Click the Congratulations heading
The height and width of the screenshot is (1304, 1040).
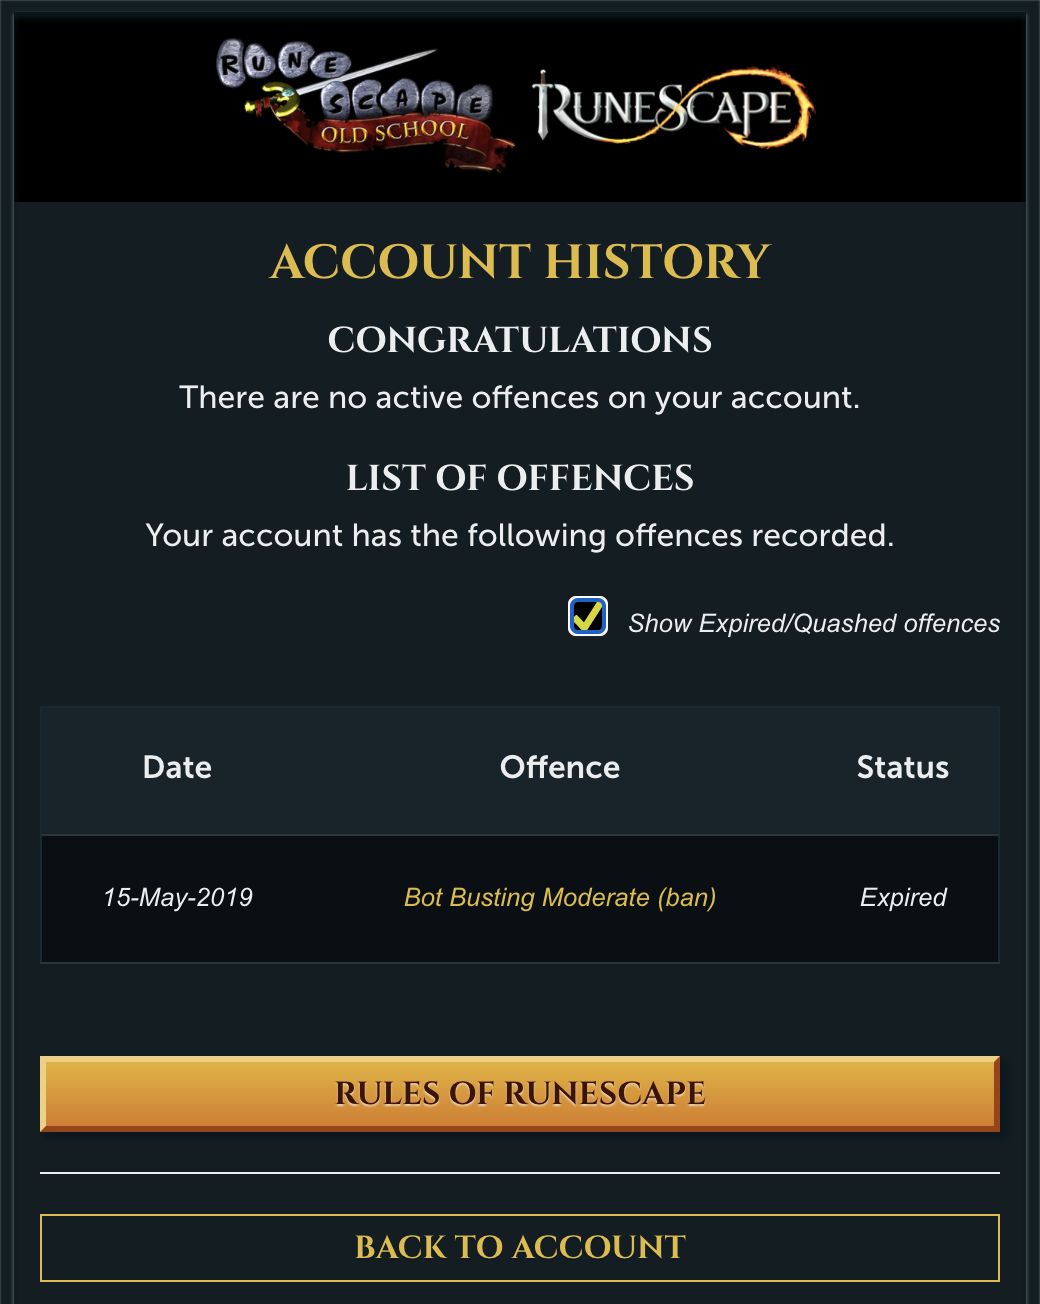click(520, 340)
